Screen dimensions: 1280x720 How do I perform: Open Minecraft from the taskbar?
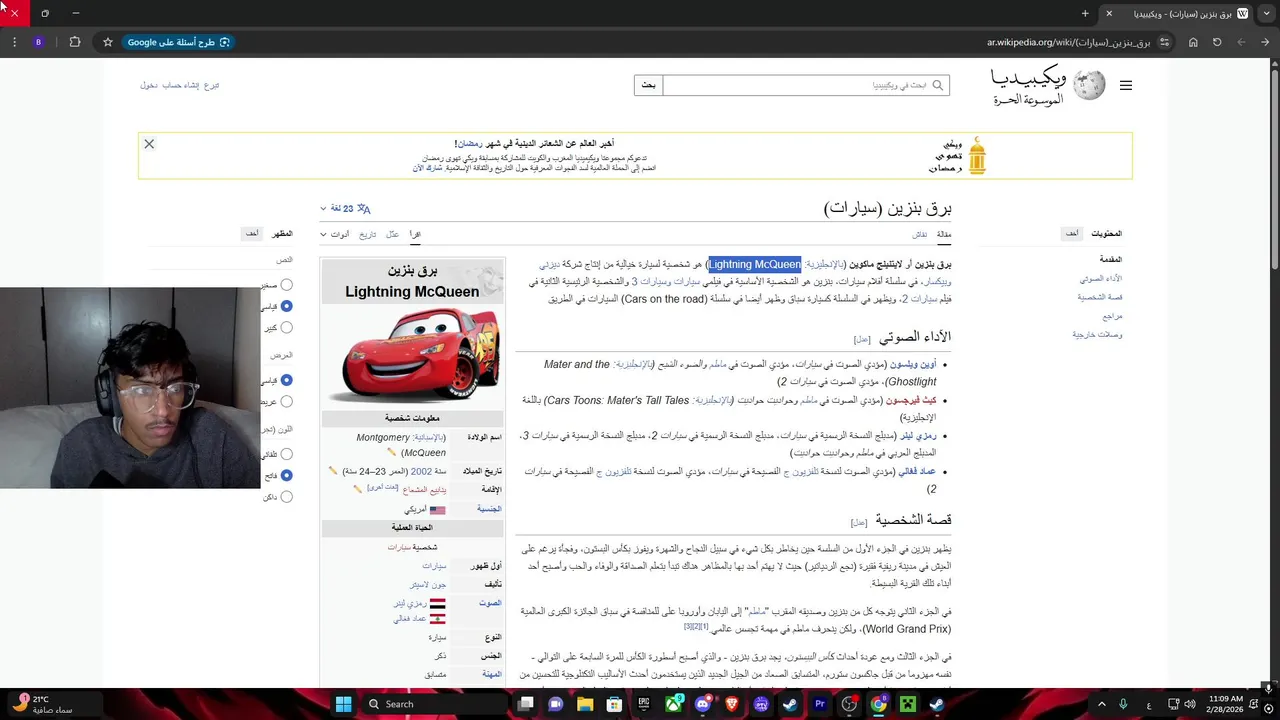click(908, 704)
